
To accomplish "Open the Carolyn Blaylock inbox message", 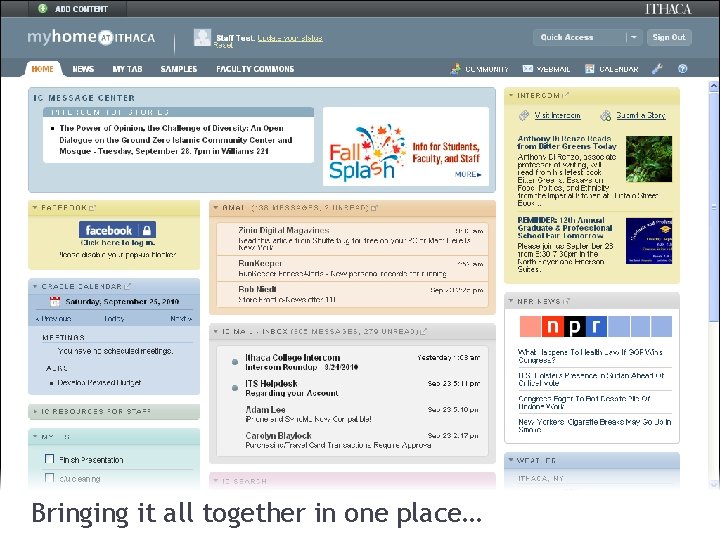I will tap(352, 440).
